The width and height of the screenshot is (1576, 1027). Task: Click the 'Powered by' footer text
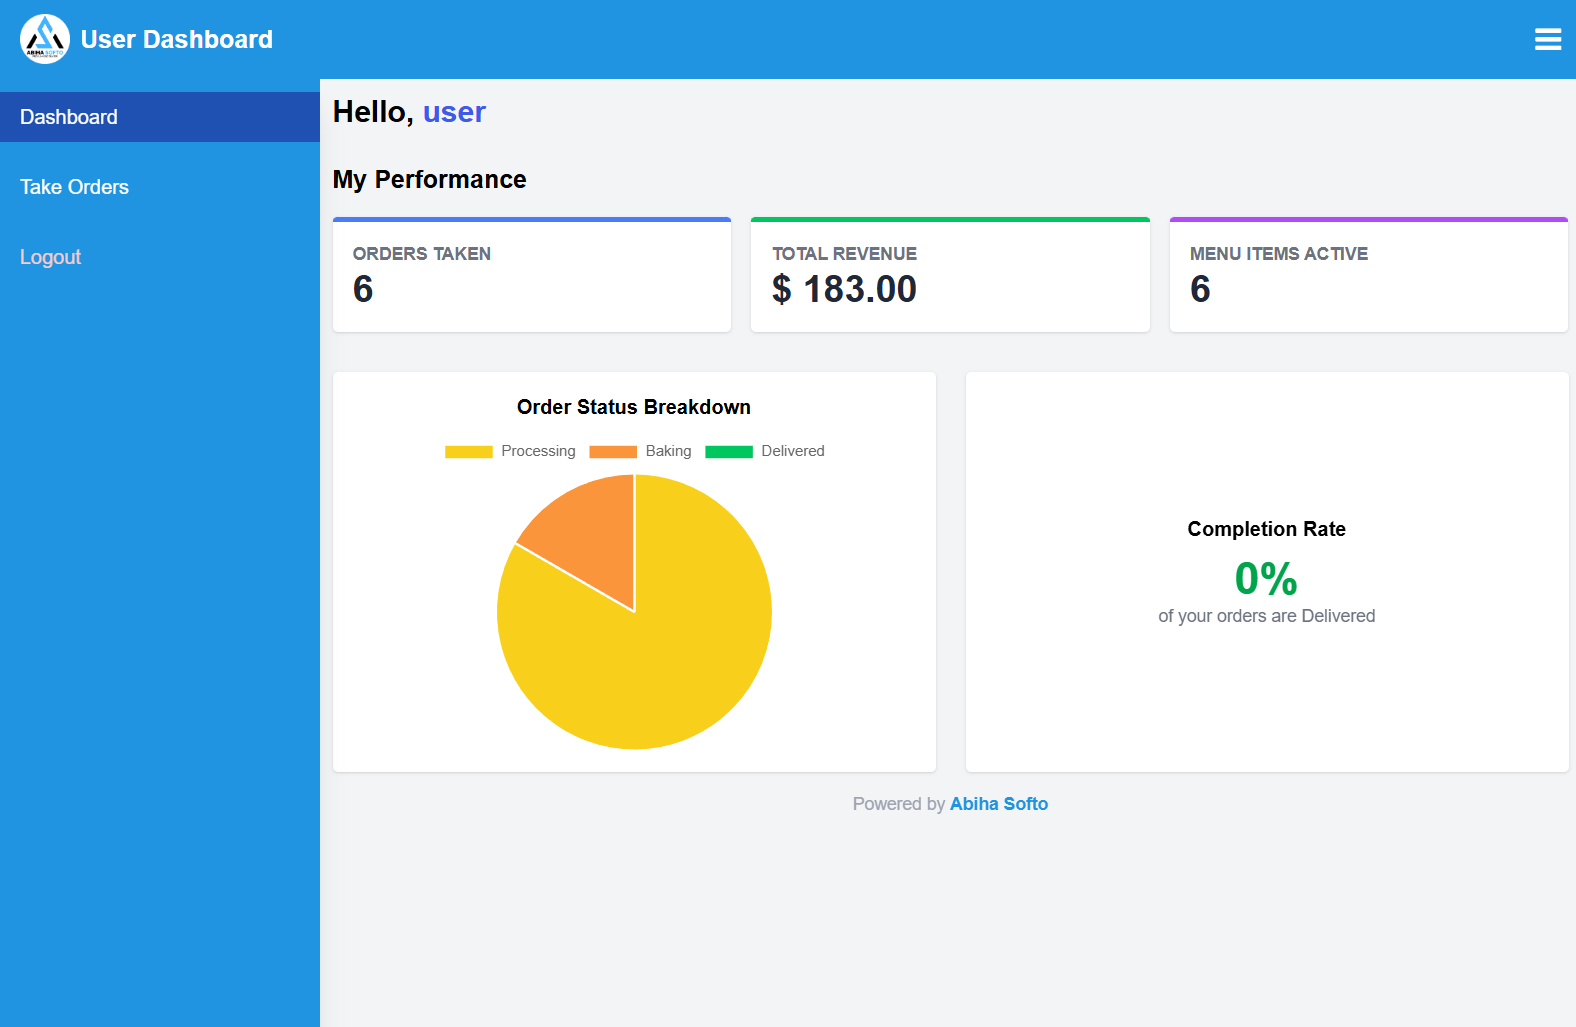[898, 804]
